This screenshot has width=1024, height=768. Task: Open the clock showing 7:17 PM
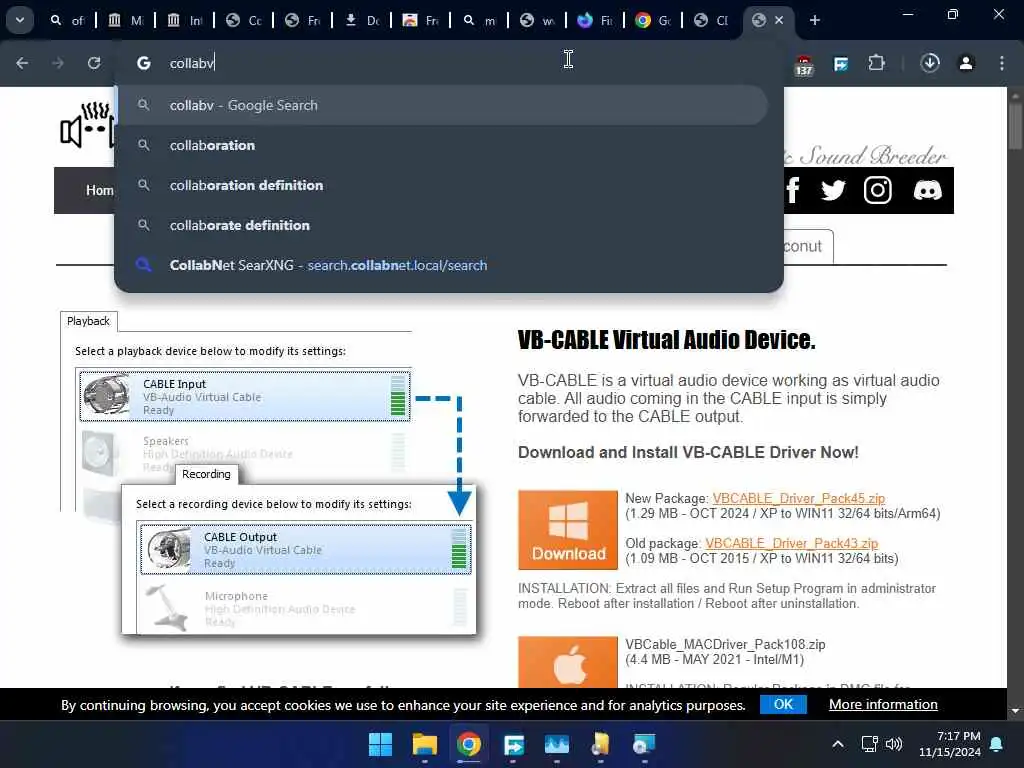coord(950,744)
